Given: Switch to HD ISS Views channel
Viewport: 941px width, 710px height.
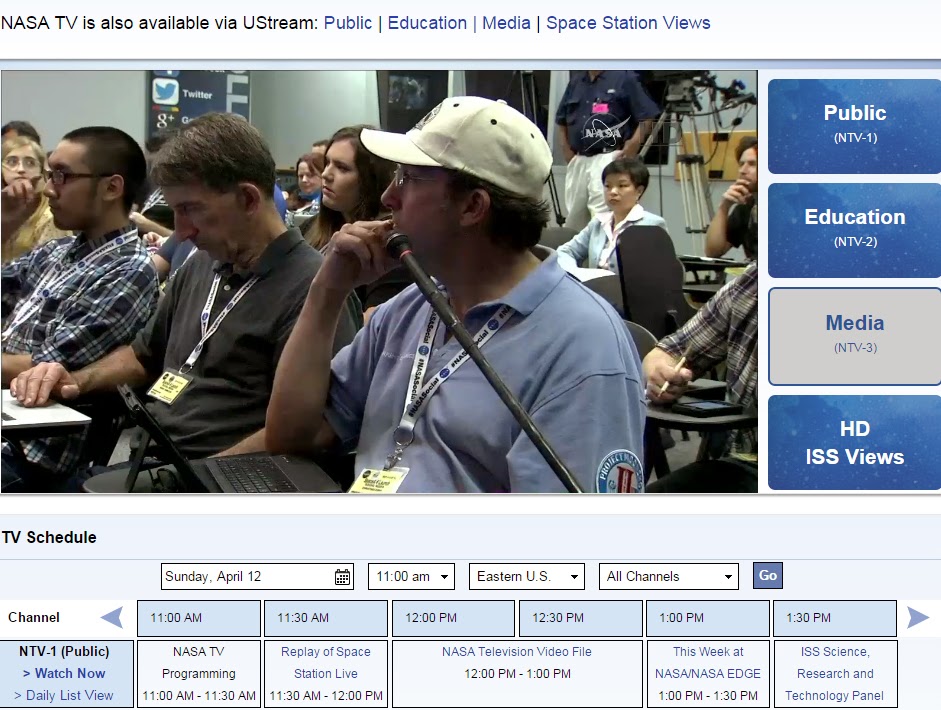Looking at the screenshot, I should point(854,442).
